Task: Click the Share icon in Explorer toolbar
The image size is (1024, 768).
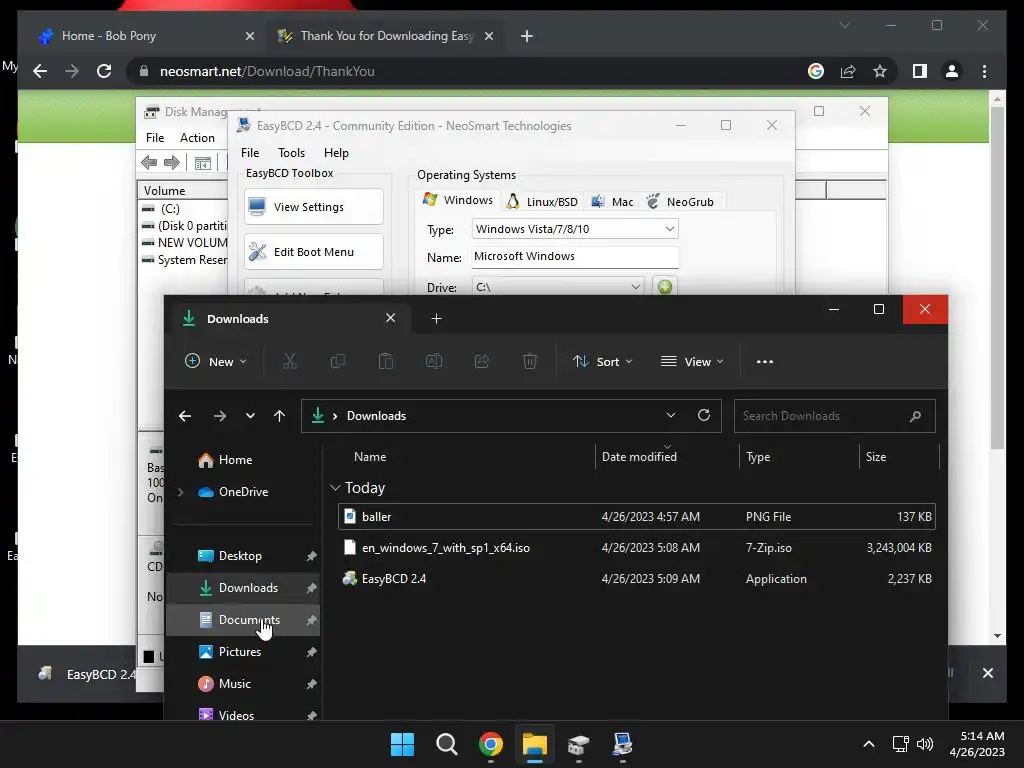Action: [x=482, y=361]
